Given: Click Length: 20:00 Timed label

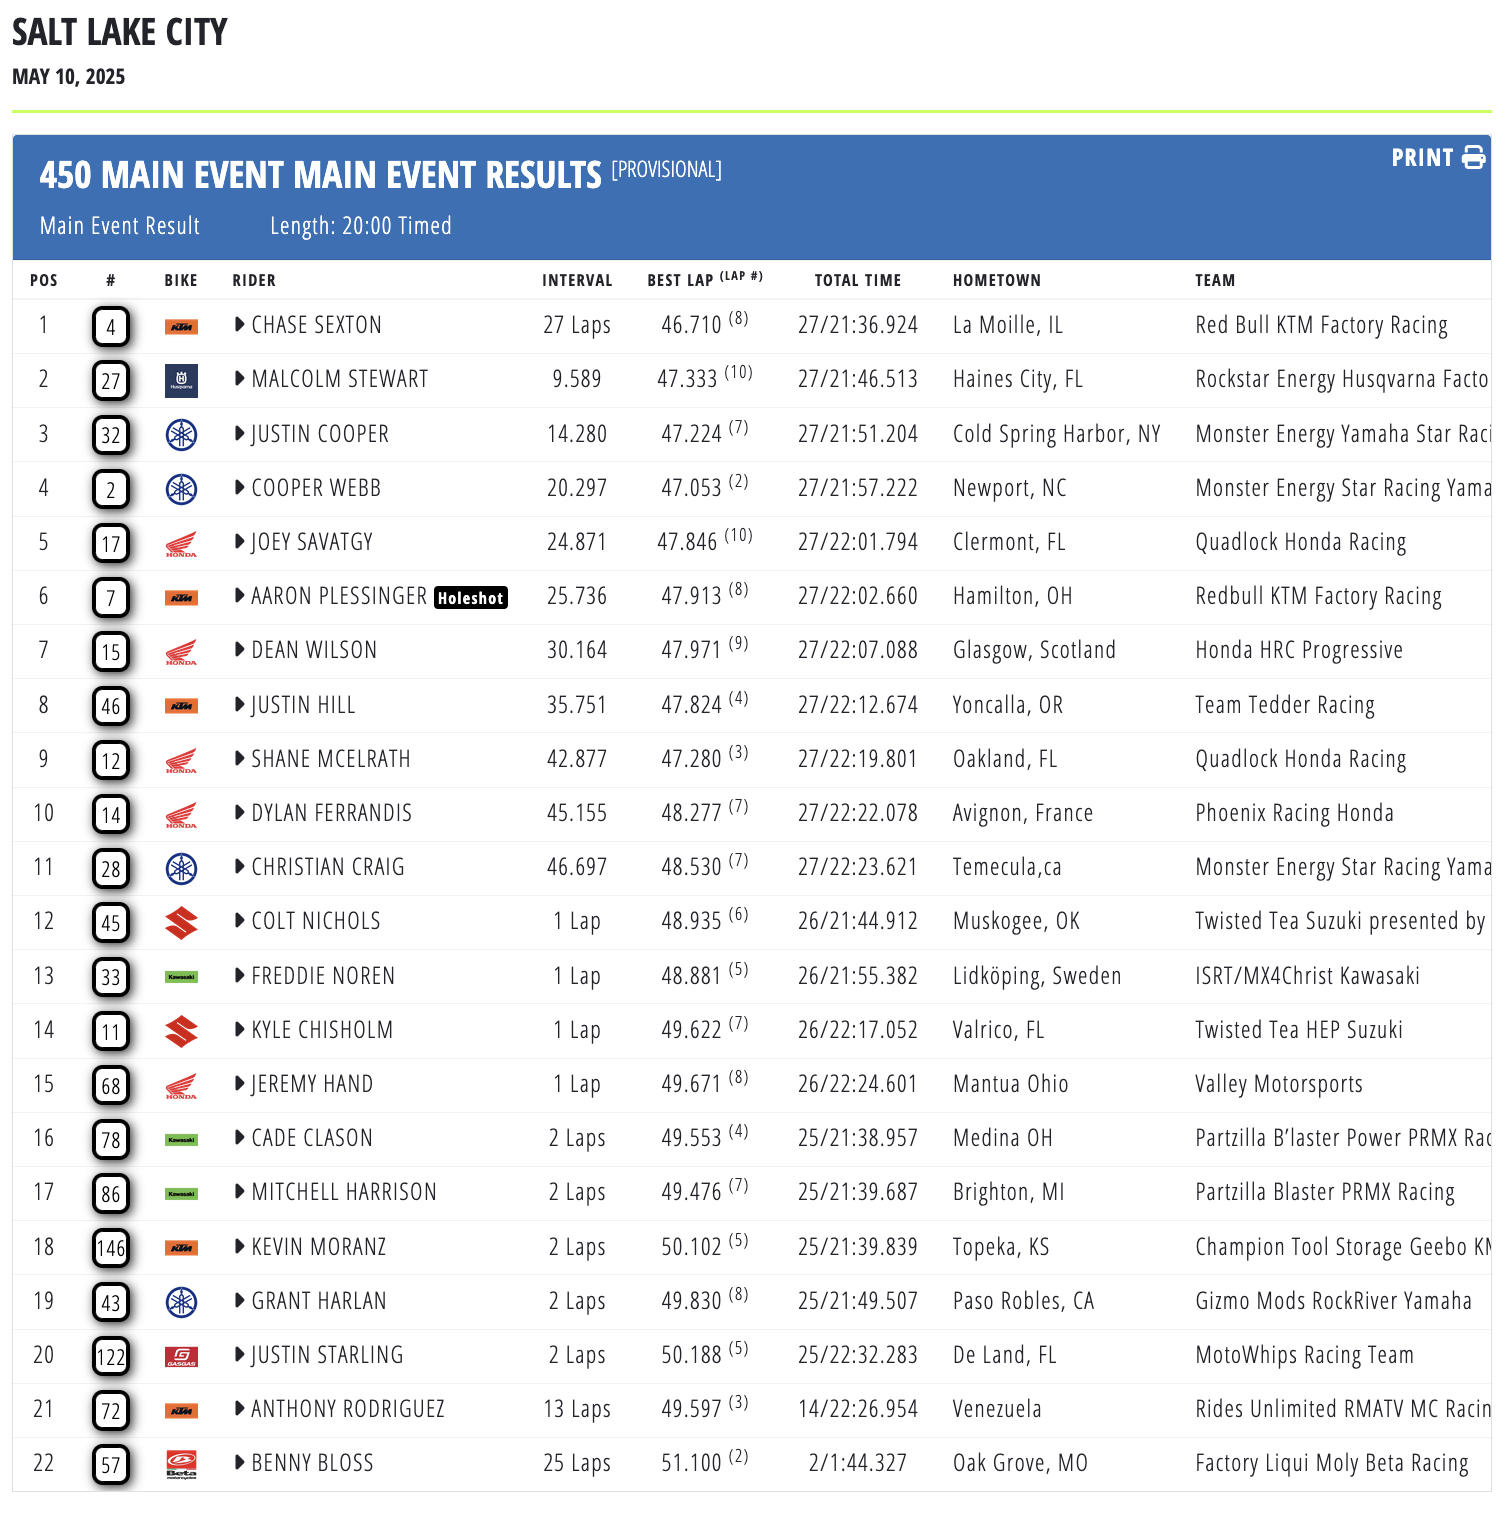Looking at the screenshot, I should click(x=361, y=226).
